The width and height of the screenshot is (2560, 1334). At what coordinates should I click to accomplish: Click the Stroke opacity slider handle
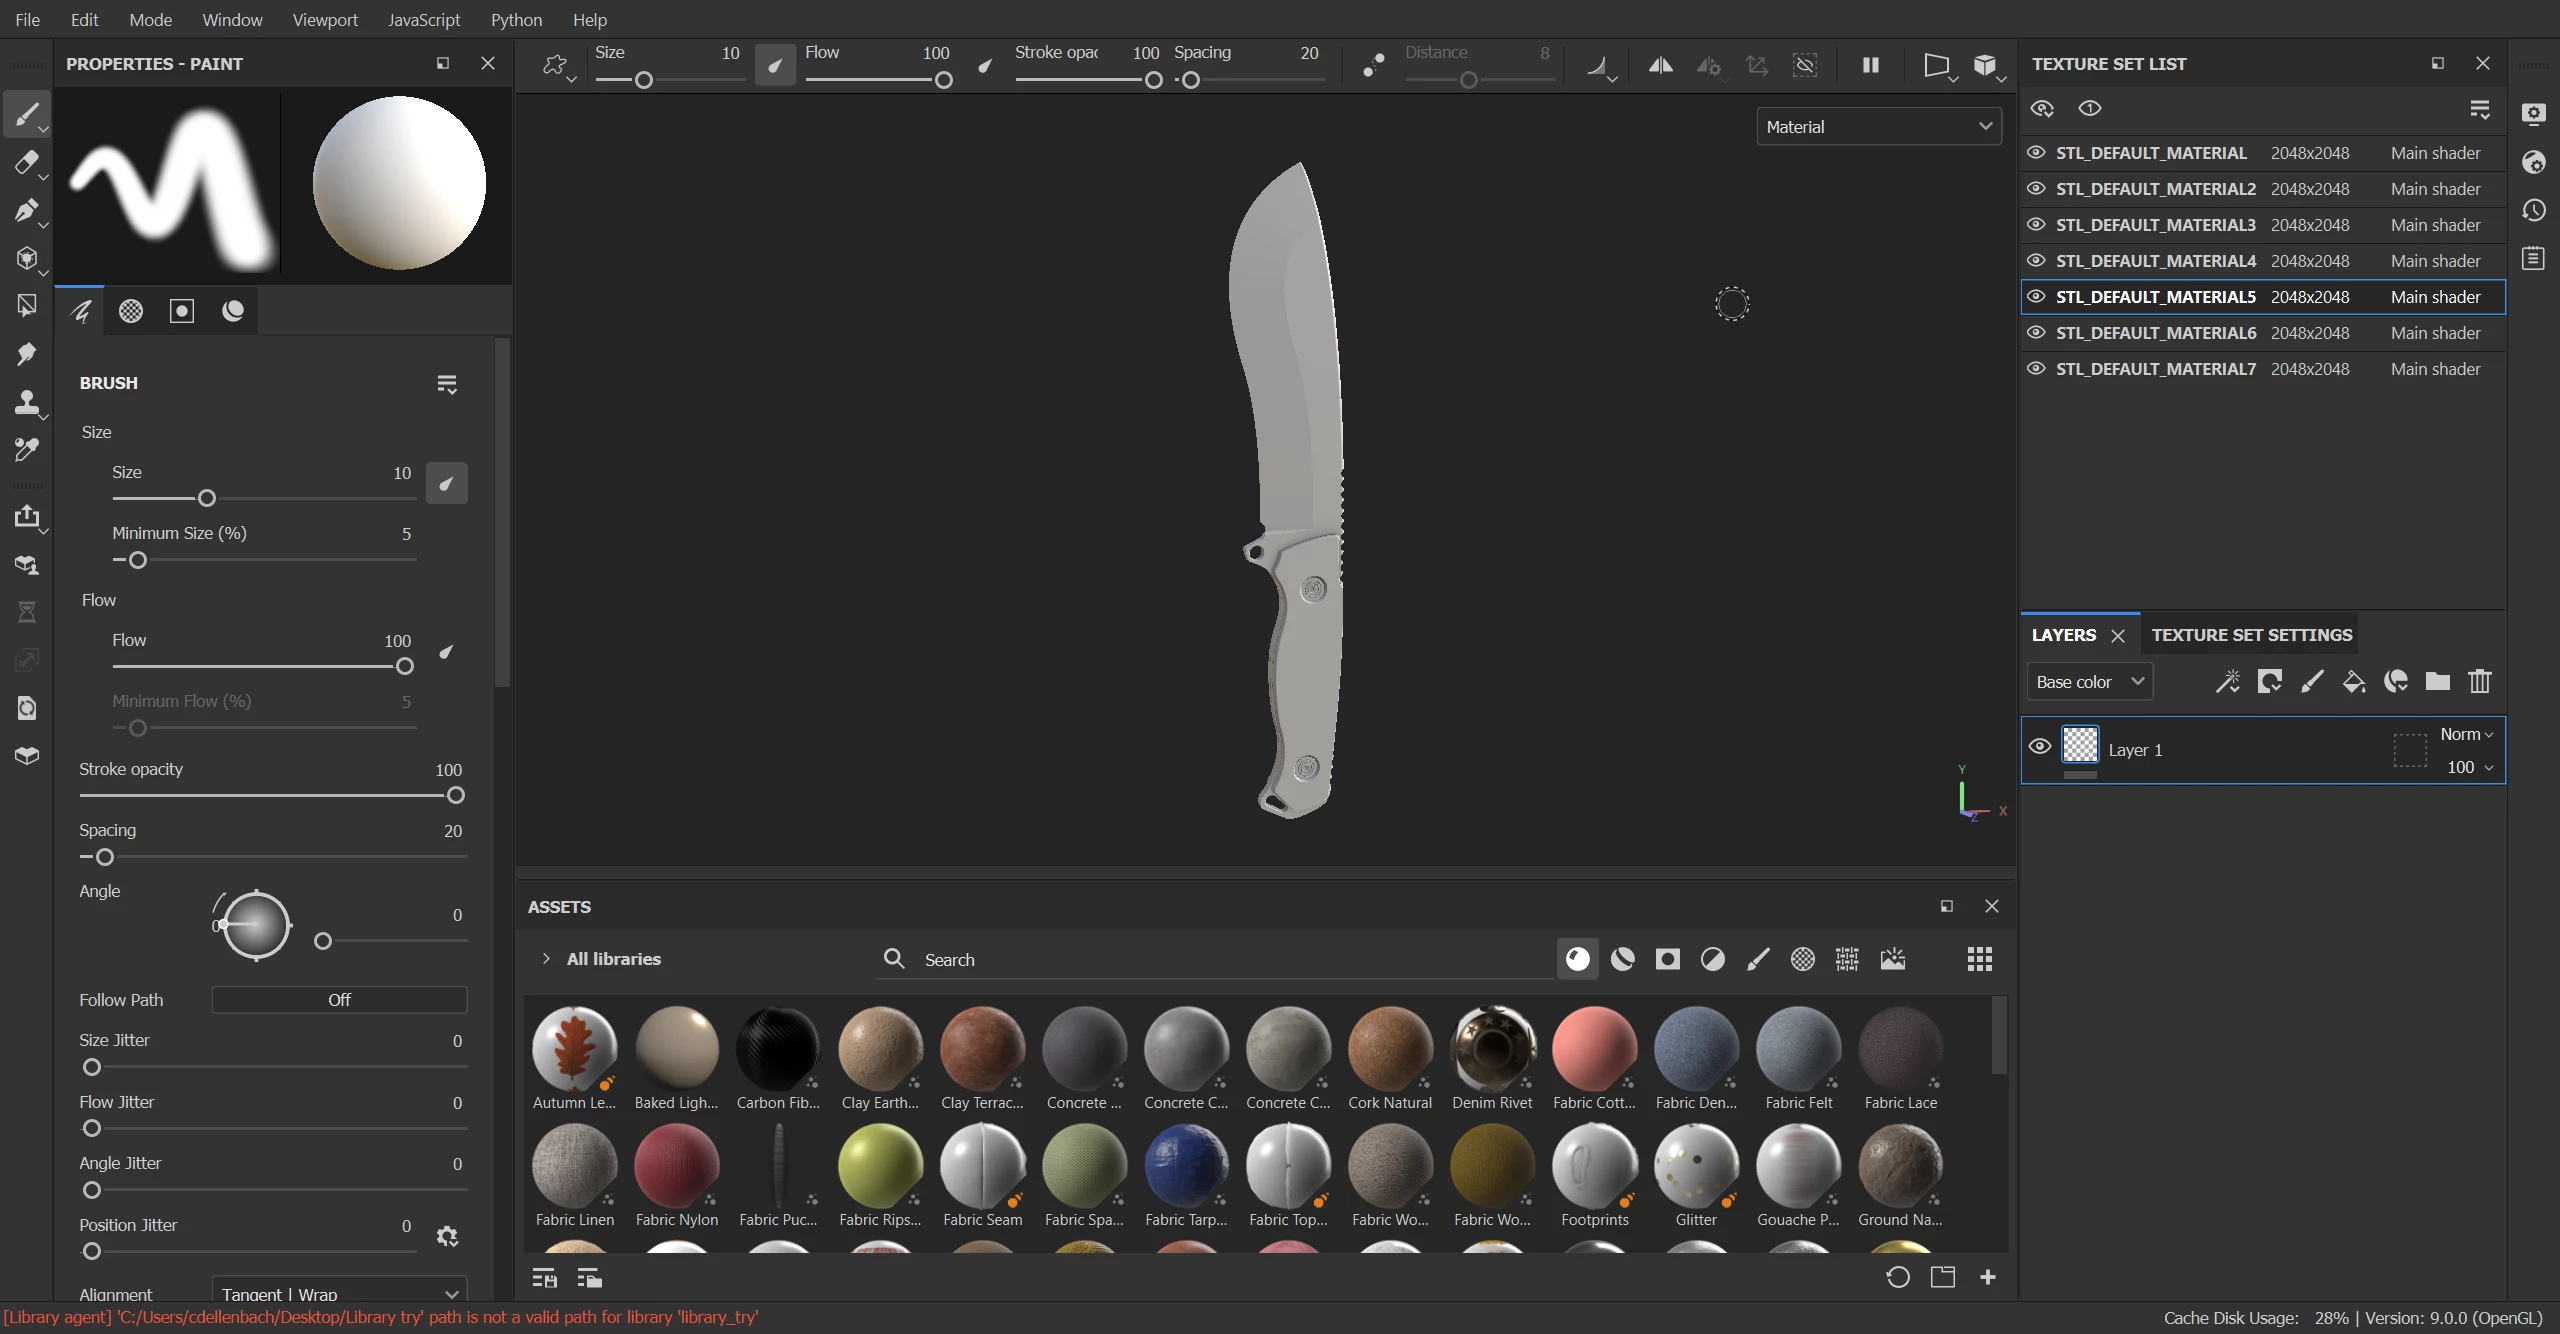pyautogui.click(x=456, y=796)
